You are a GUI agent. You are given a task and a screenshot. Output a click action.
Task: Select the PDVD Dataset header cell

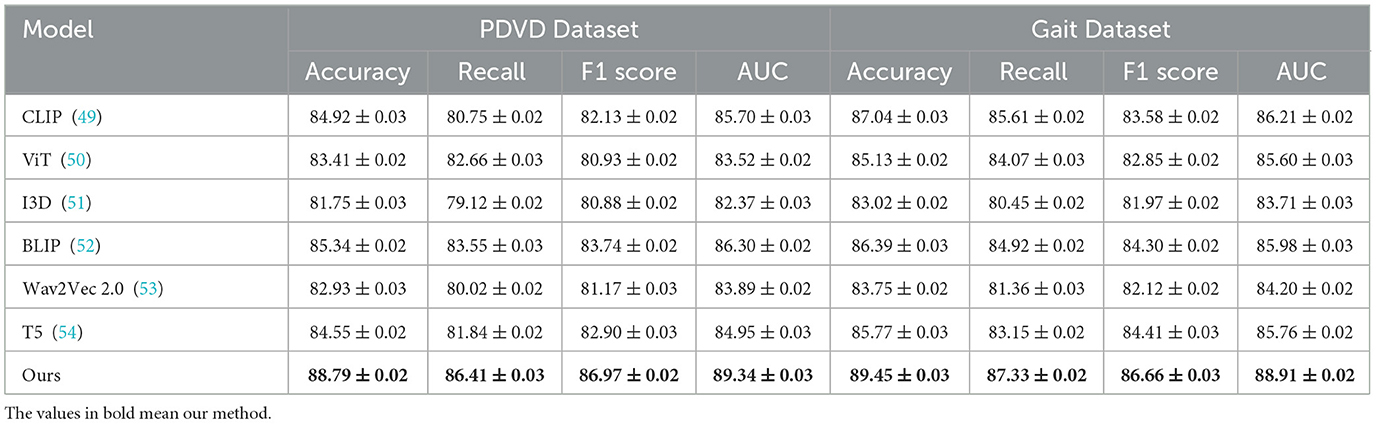coord(559,29)
